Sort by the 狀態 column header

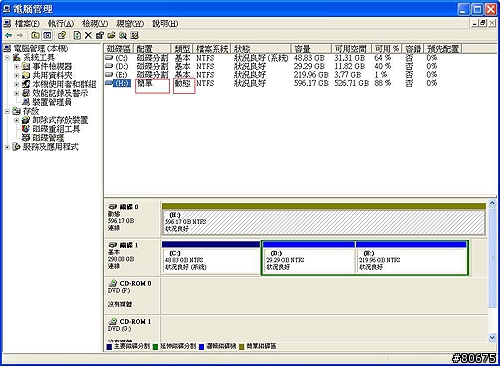[x=261, y=49]
